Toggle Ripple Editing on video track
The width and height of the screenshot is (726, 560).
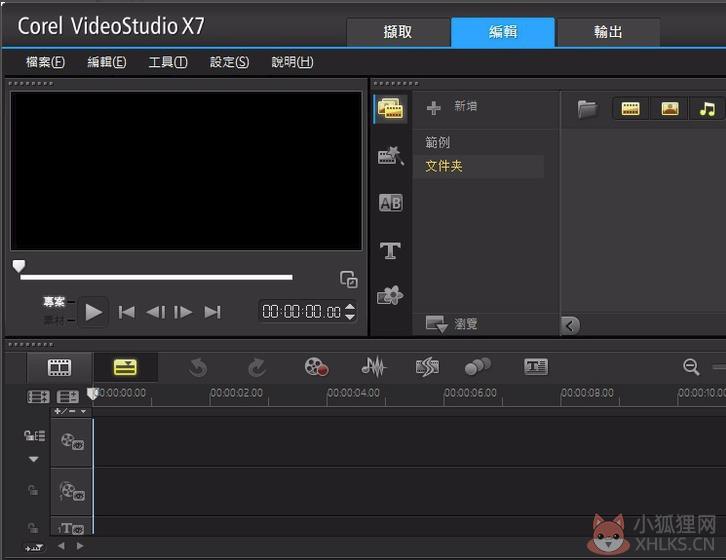pos(35,435)
